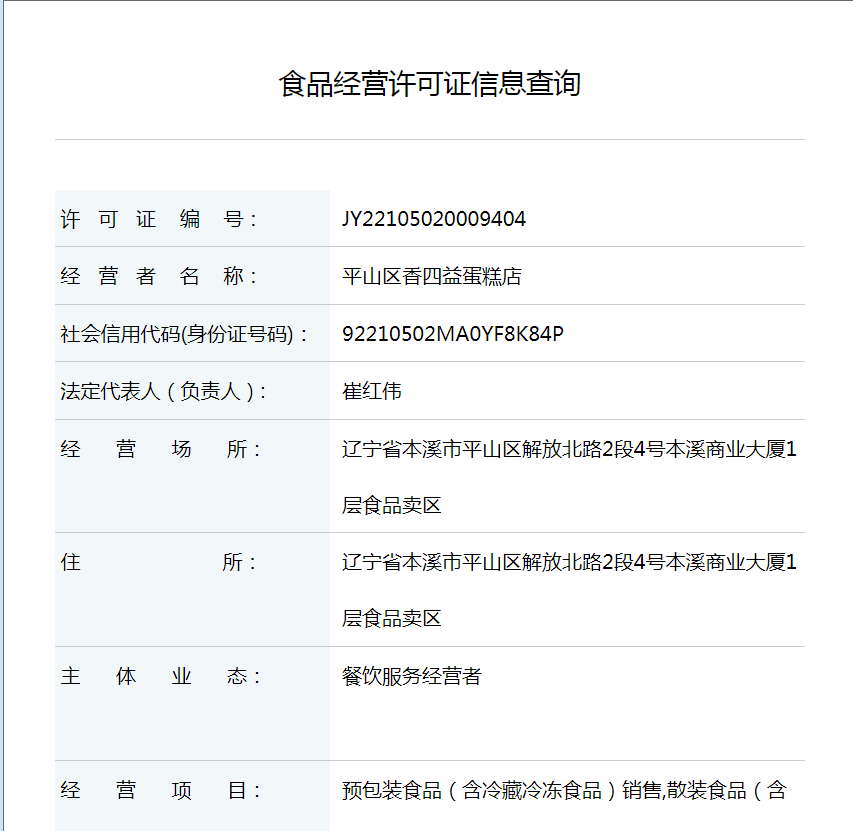The height and width of the screenshot is (831, 853).
Task: Select the 经营场所 label
Action: point(160,449)
